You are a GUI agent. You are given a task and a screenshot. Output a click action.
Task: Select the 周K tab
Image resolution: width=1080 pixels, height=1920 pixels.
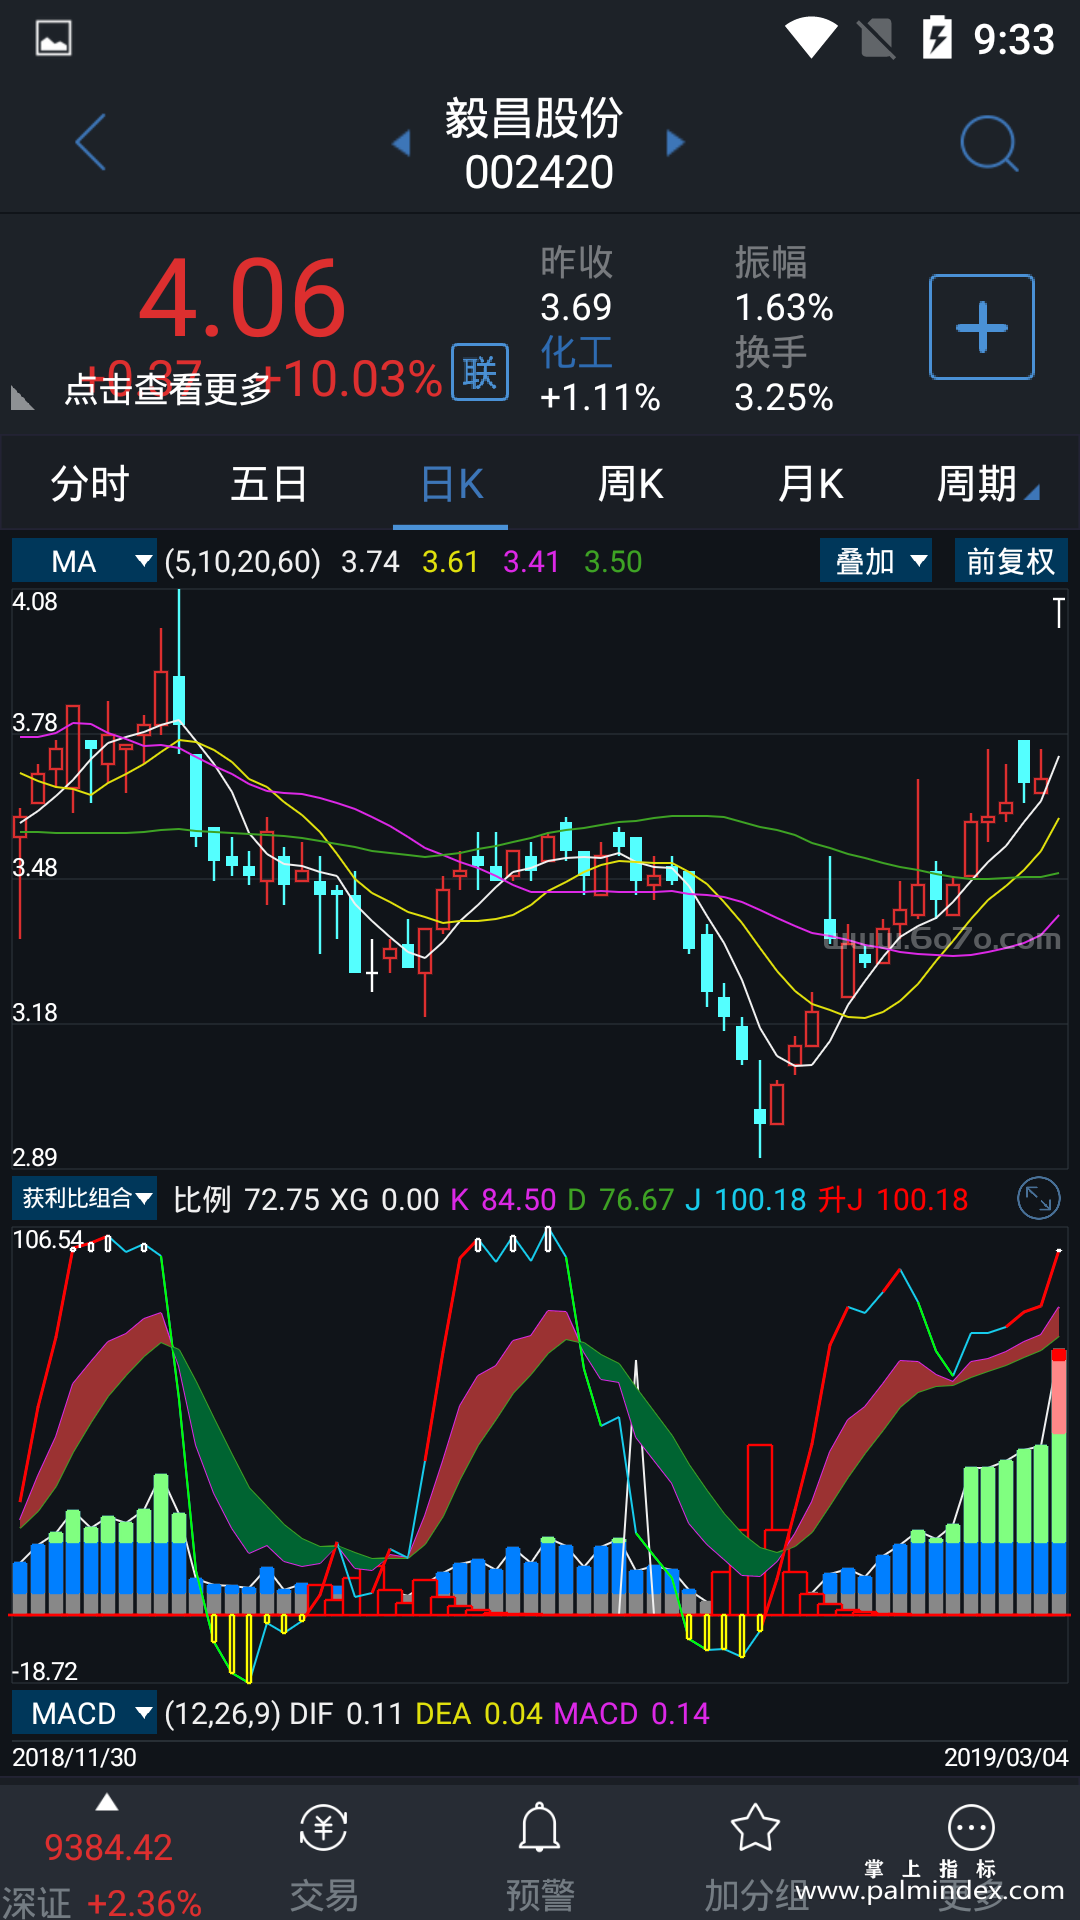point(630,484)
